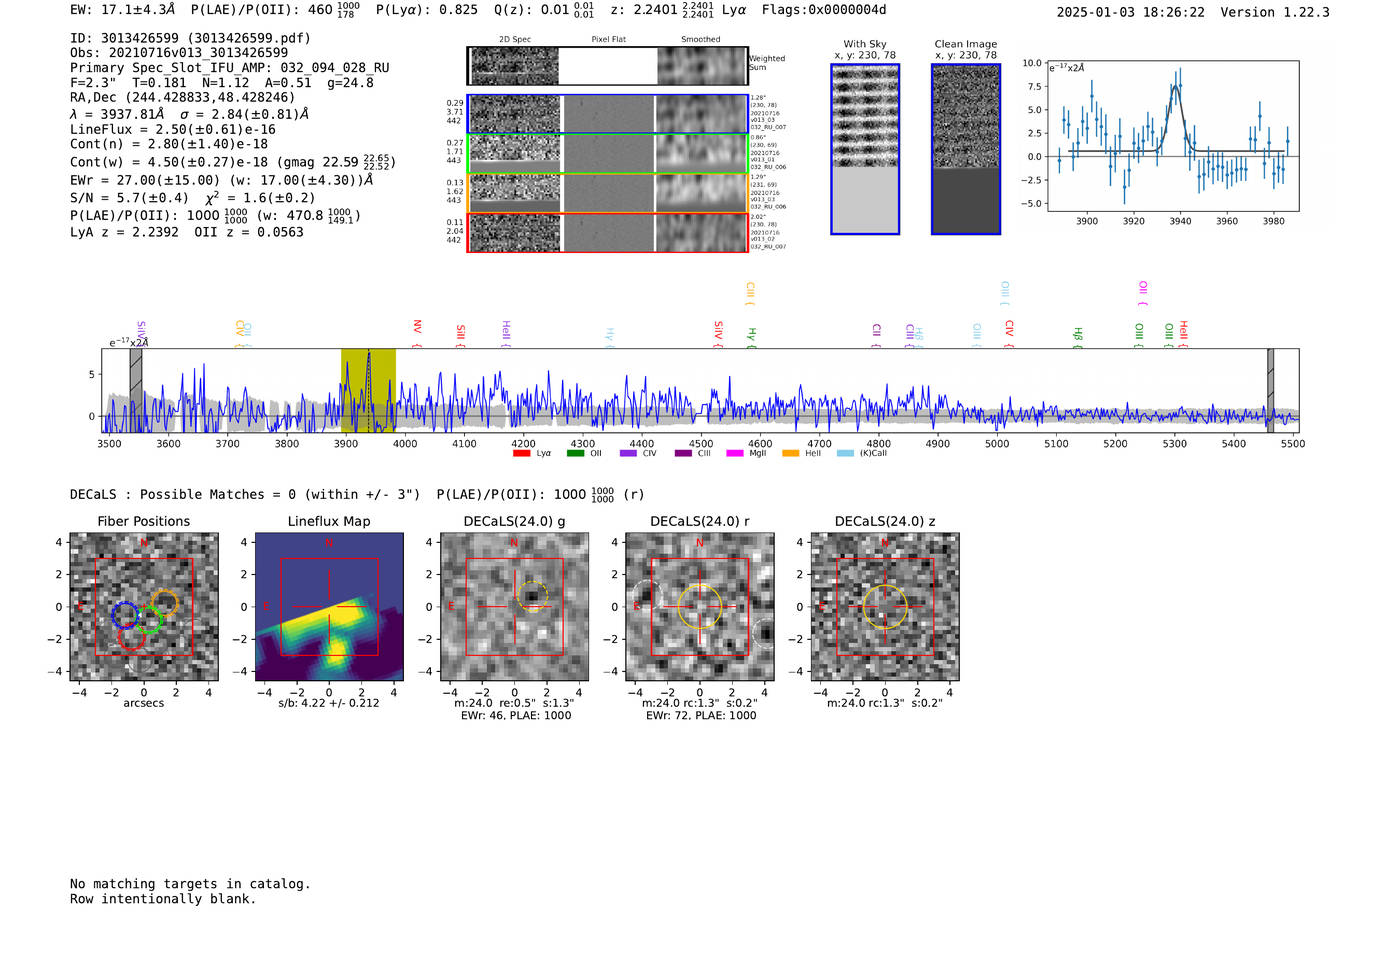Screen dimensions: 1400x953
Task: Click the red HeII line marker near 5320
Action: 1183,332
